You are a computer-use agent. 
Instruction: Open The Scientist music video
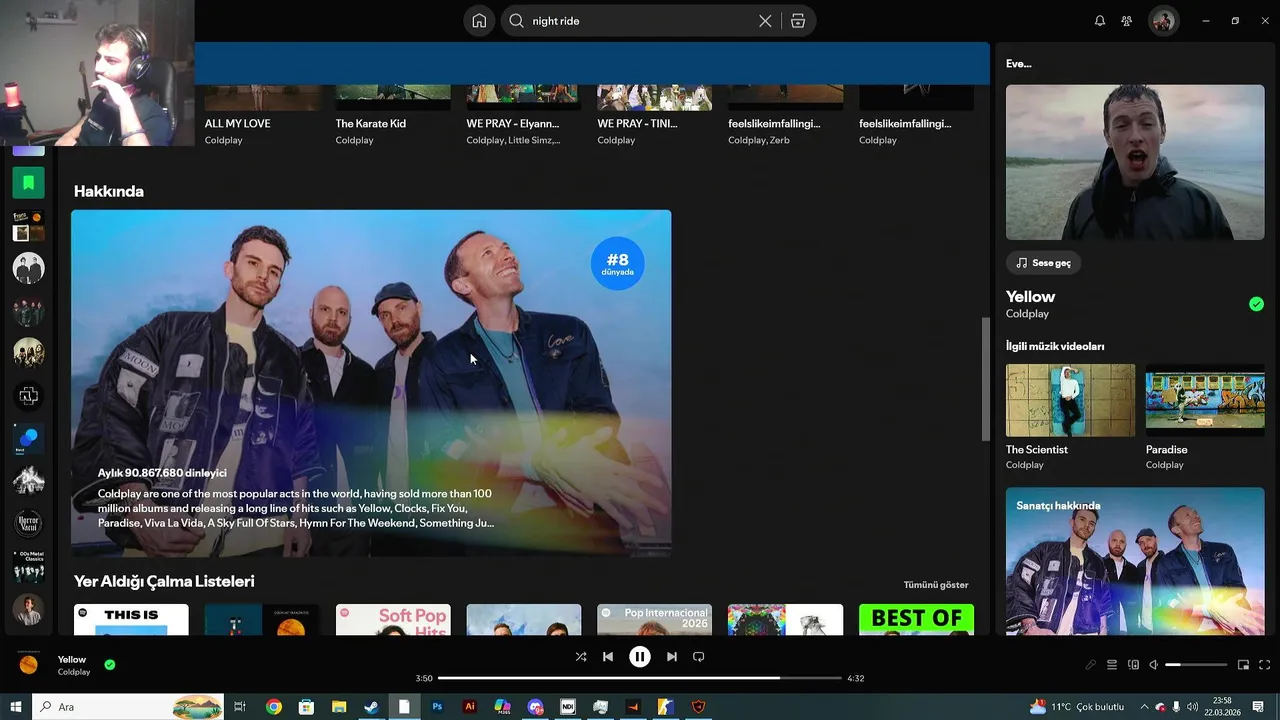pyautogui.click(x=1070, y=400)
